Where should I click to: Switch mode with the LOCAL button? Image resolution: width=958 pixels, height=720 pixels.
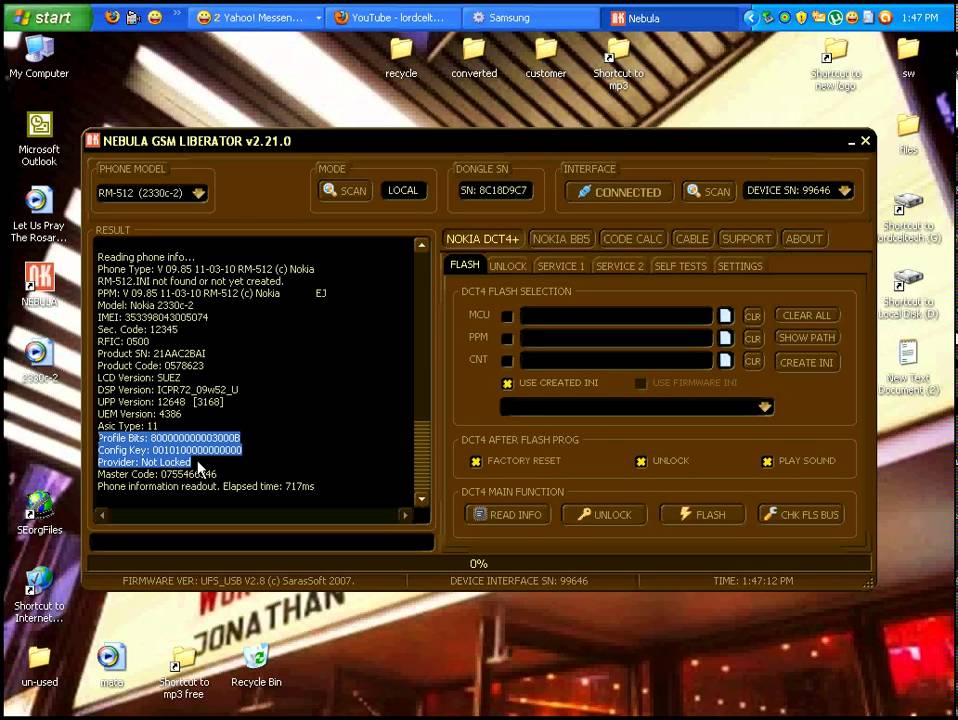pyautogui.click(x=403, y=191)
